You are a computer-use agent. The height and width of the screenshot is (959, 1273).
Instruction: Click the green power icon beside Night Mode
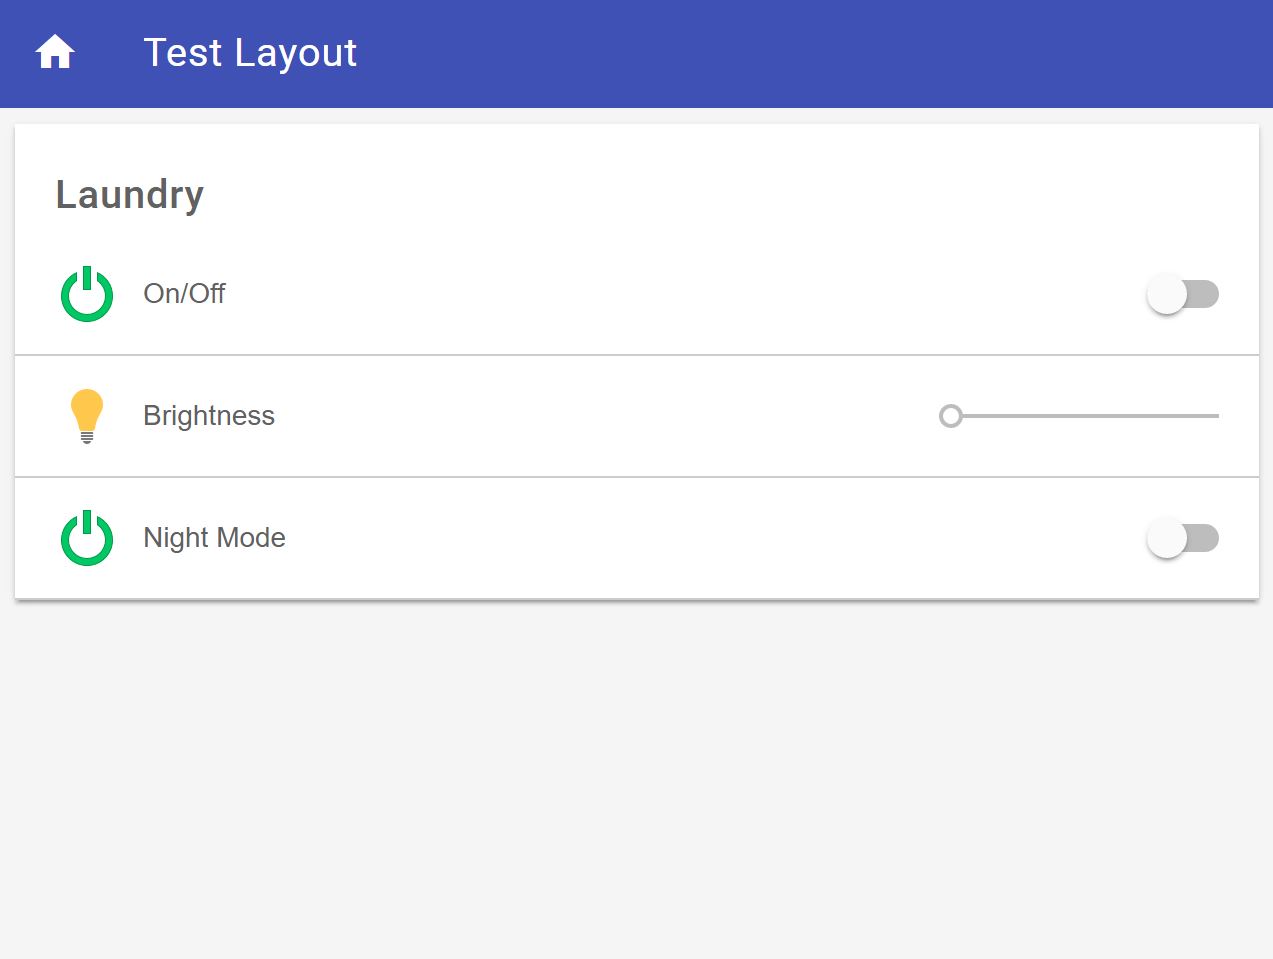pos(87,538)
